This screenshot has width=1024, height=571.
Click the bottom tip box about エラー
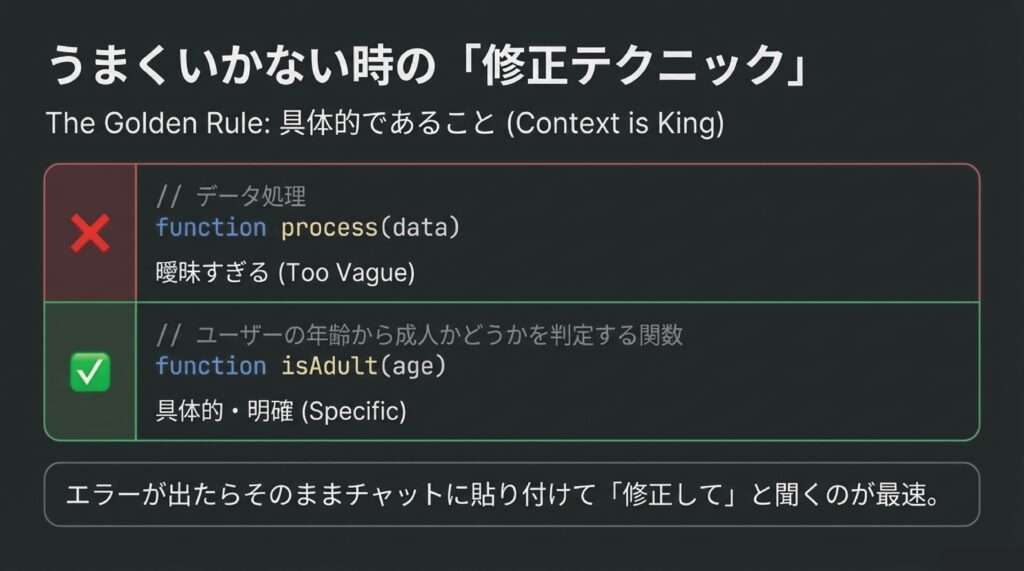coord(511,494)
